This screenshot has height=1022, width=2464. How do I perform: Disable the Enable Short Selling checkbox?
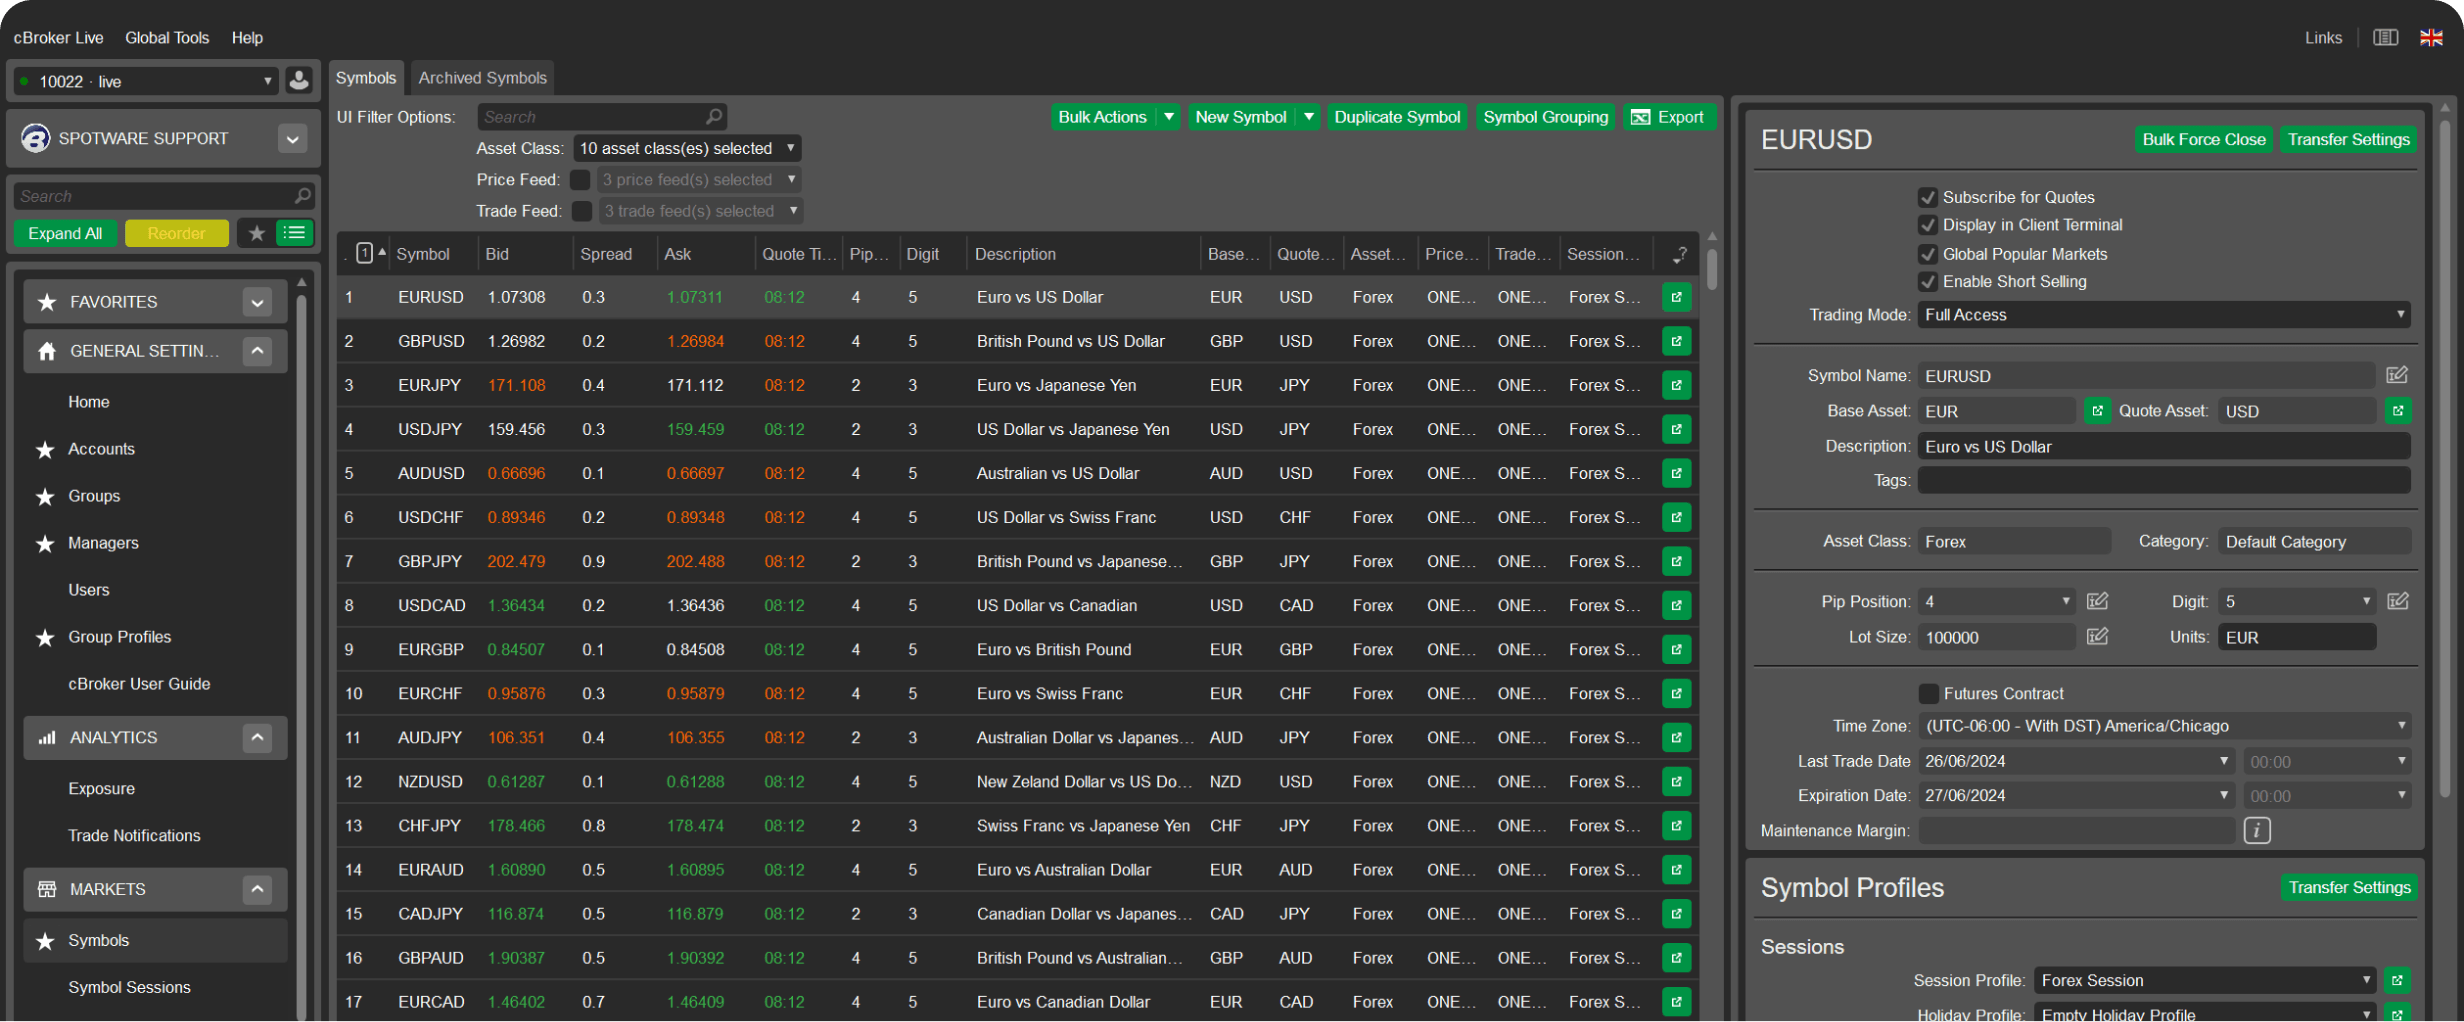coord(1927,282)
